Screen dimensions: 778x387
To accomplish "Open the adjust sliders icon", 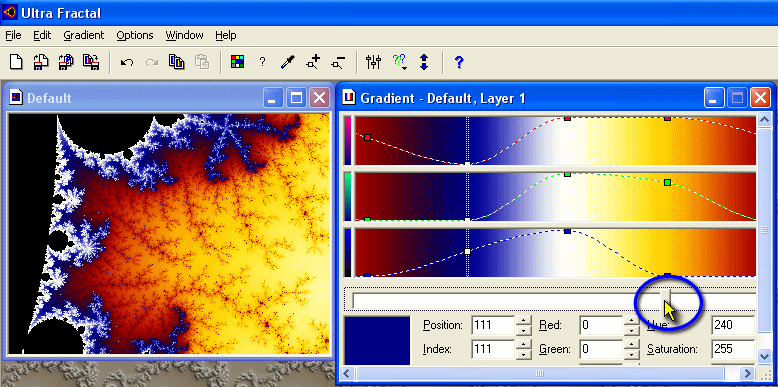I will click(x=373, y=62).
